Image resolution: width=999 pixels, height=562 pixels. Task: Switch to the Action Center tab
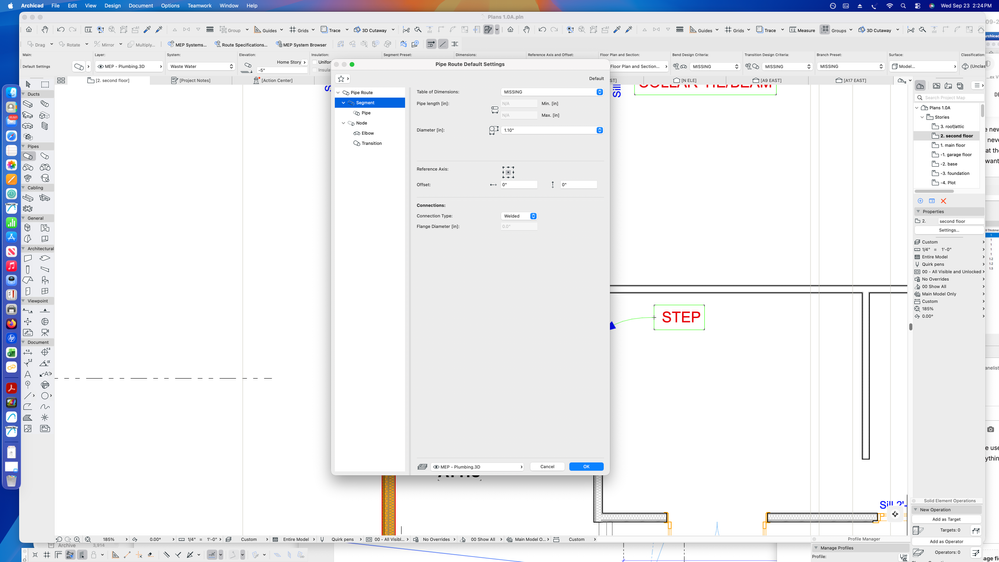(x=273, y=80)
